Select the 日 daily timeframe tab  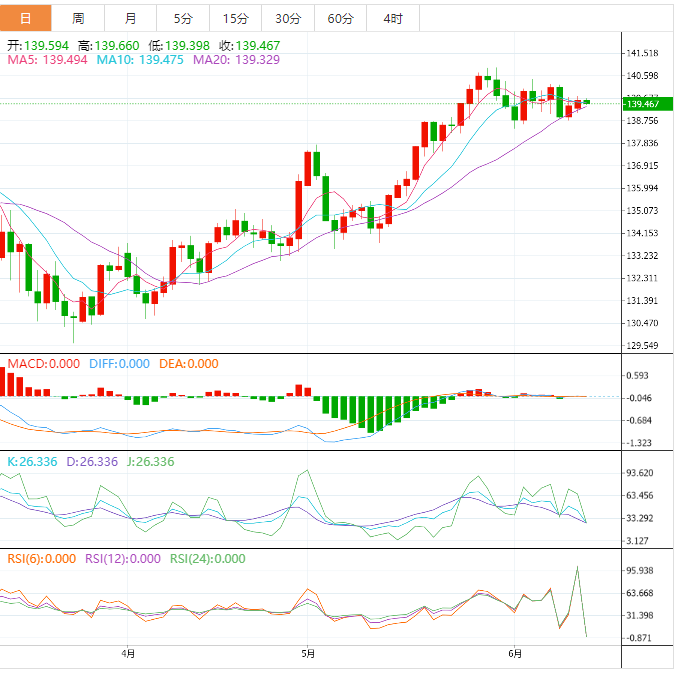26,18
